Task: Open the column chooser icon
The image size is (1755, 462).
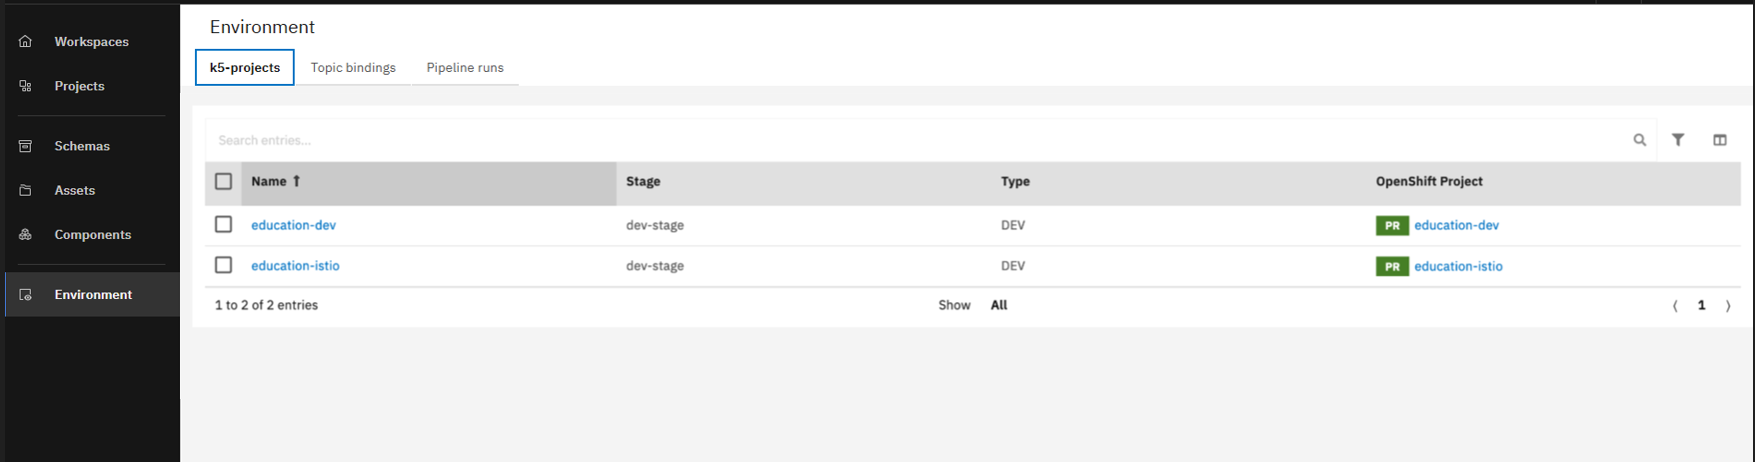Action: [x=1719, y=140]
